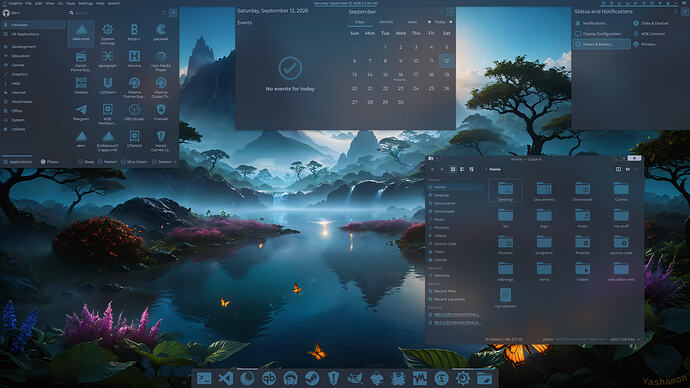This screenshot has width=690, height=388.
Task: Open Power & Battery in status panel
Action: [602, 44]
